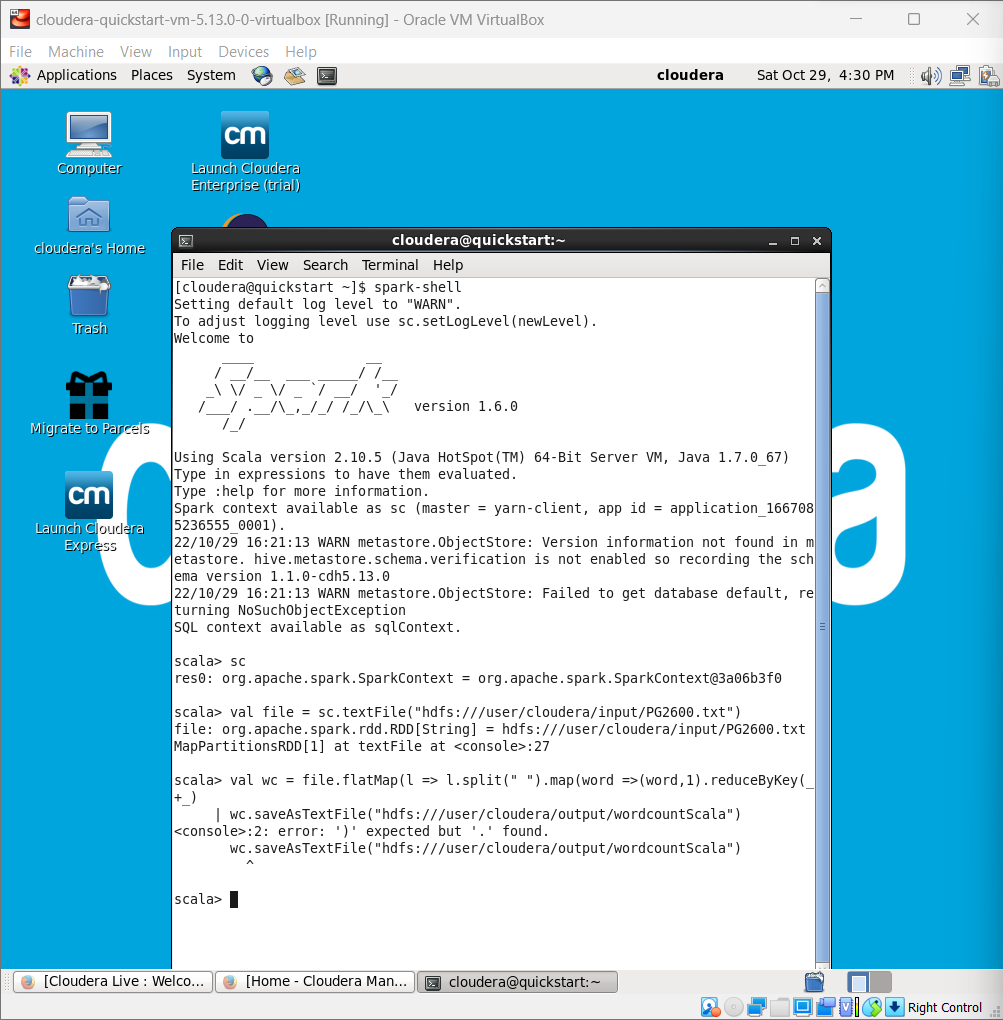1003x1020 pixels.
Task: Click terminal scrollbar up arrow
Action: (822, 286)
